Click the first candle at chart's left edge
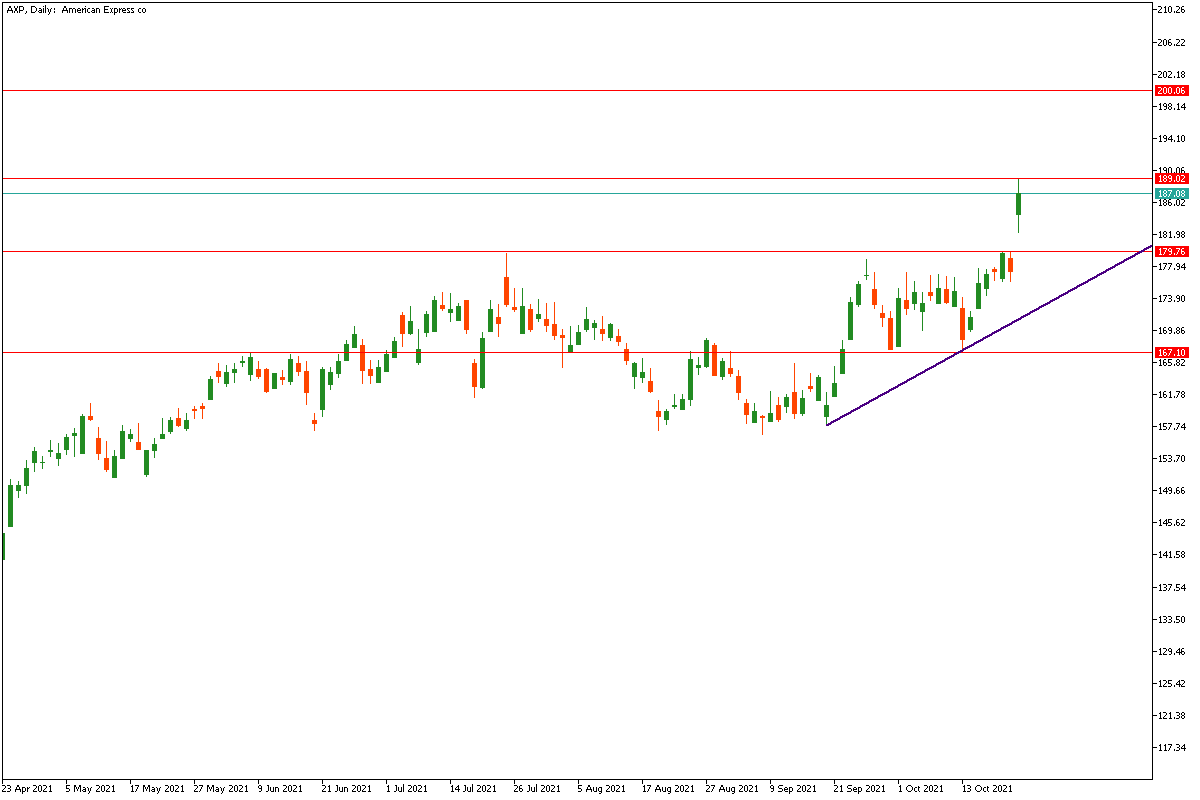Image resolution: width=1200 pixels, height=800 pixels. [3, 546]
